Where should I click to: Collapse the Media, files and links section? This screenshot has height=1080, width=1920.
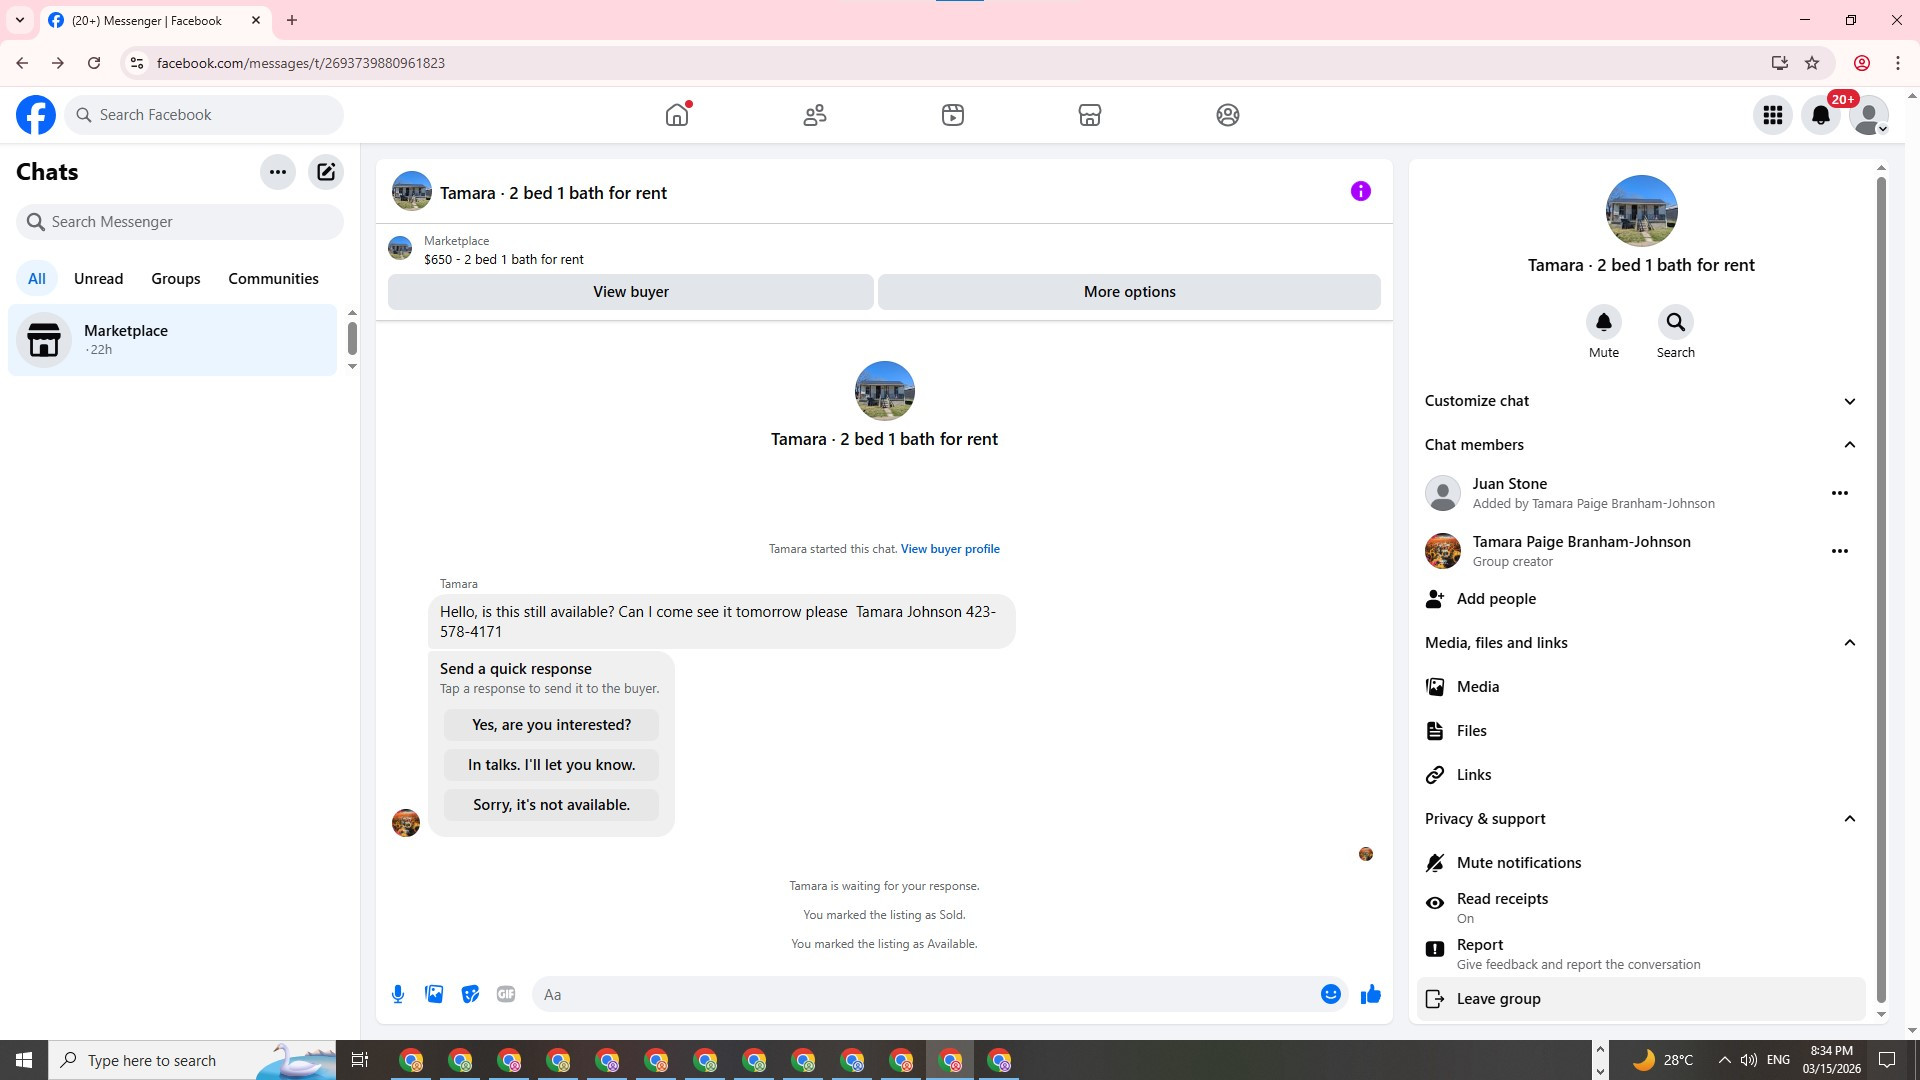tap(1641, 643)
